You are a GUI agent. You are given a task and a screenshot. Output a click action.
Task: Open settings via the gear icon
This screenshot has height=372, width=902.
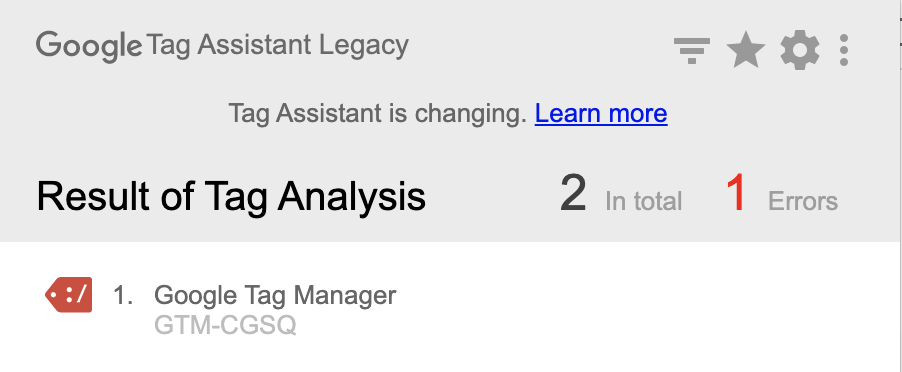coord(800,51)
